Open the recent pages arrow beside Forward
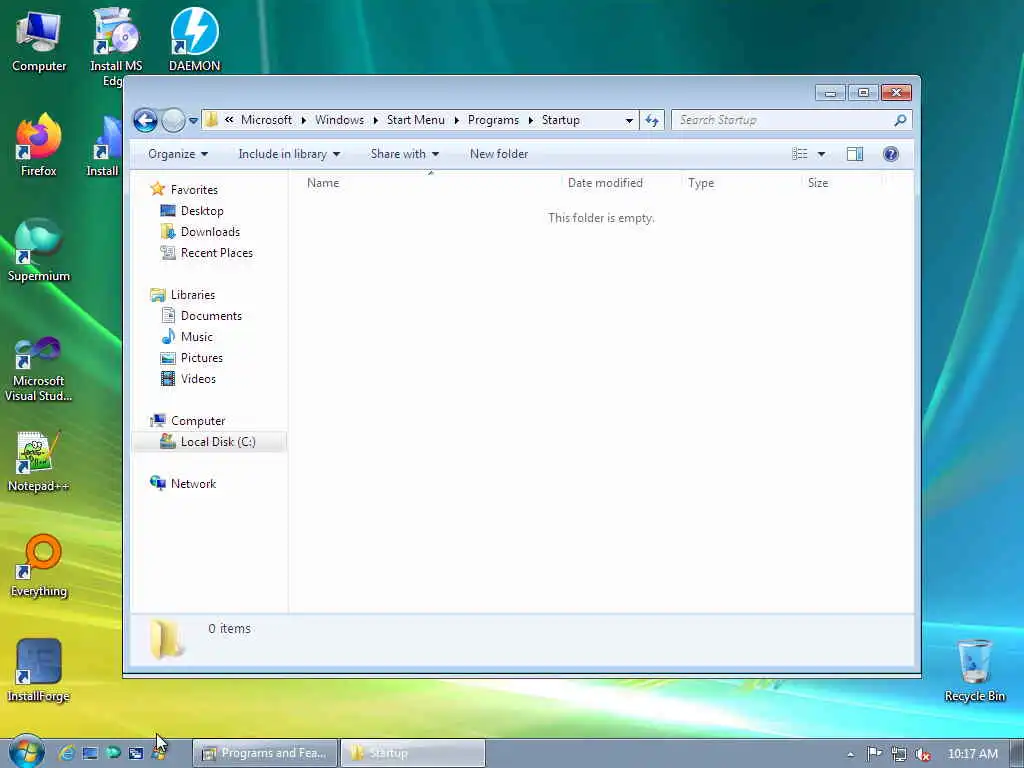Screen dimensions: 1024x768 [x=193, y=121]
